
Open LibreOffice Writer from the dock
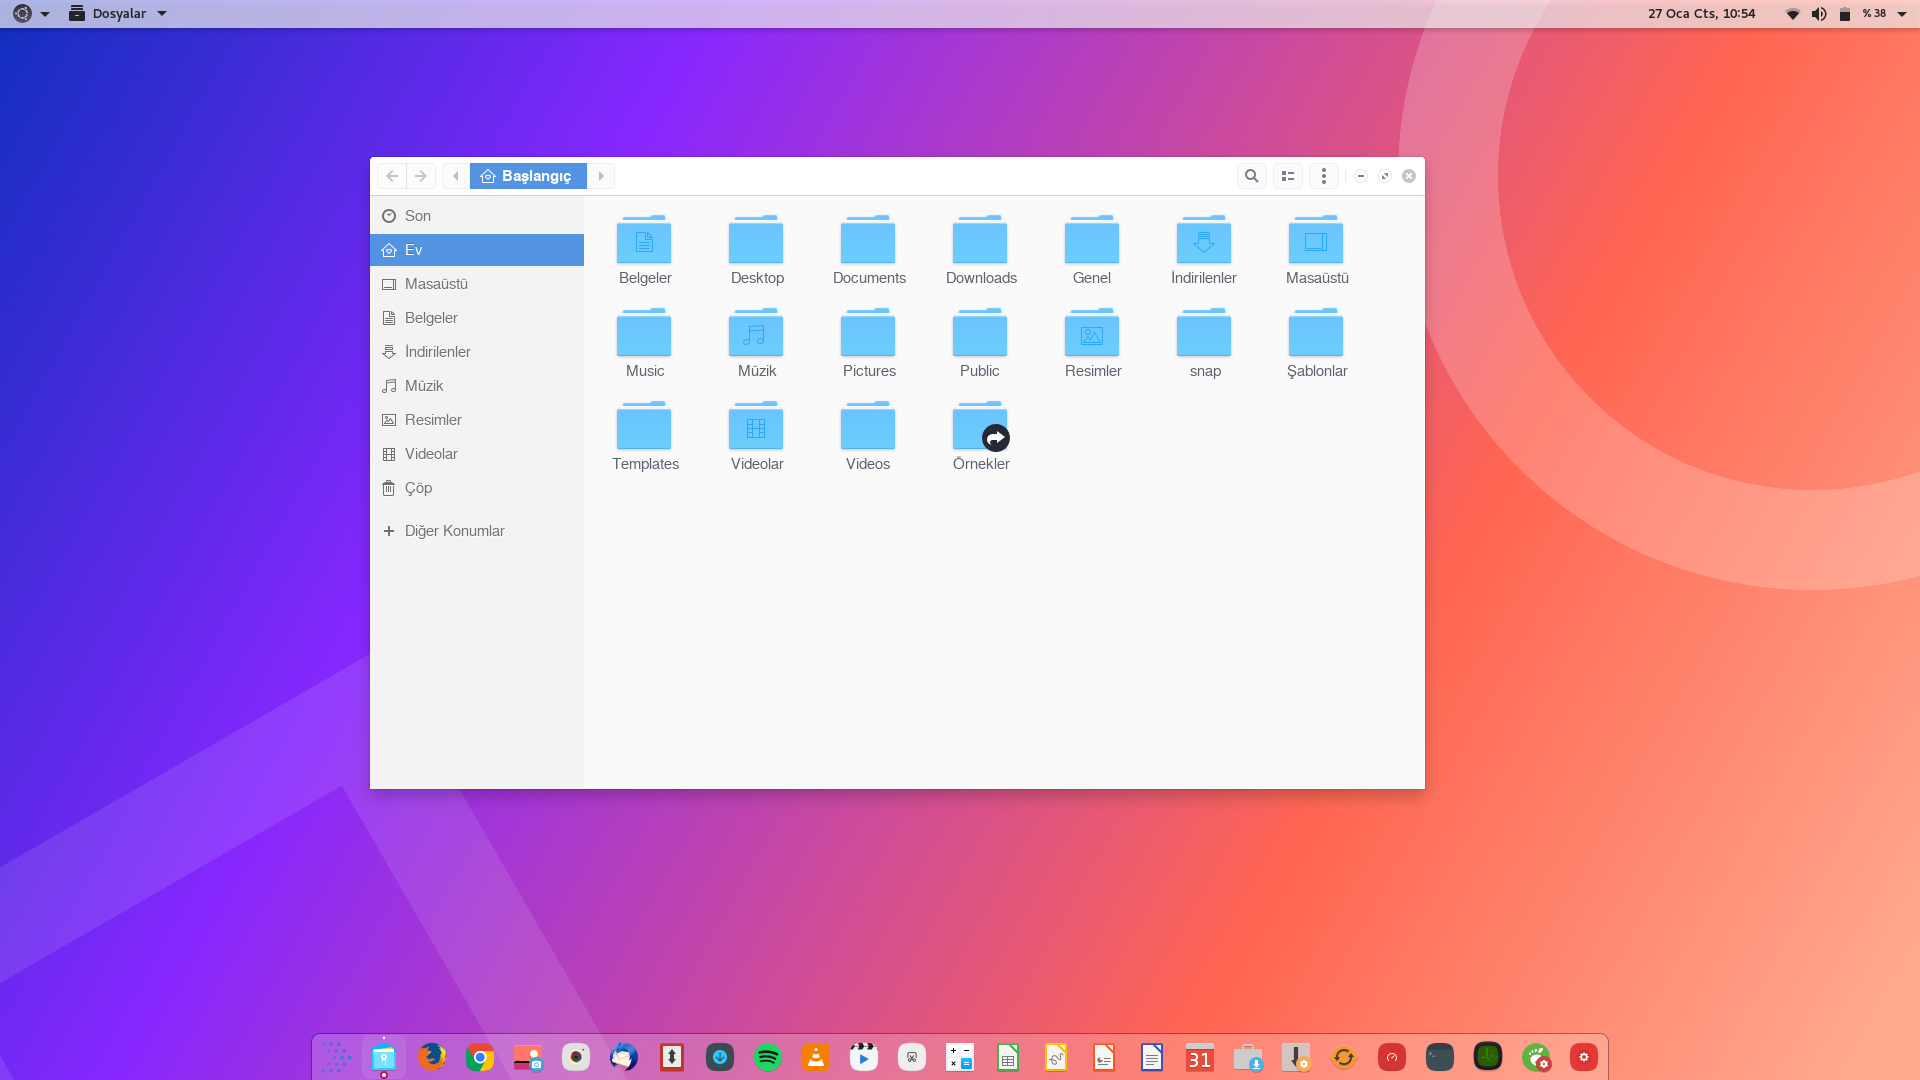point(1152,1057)
